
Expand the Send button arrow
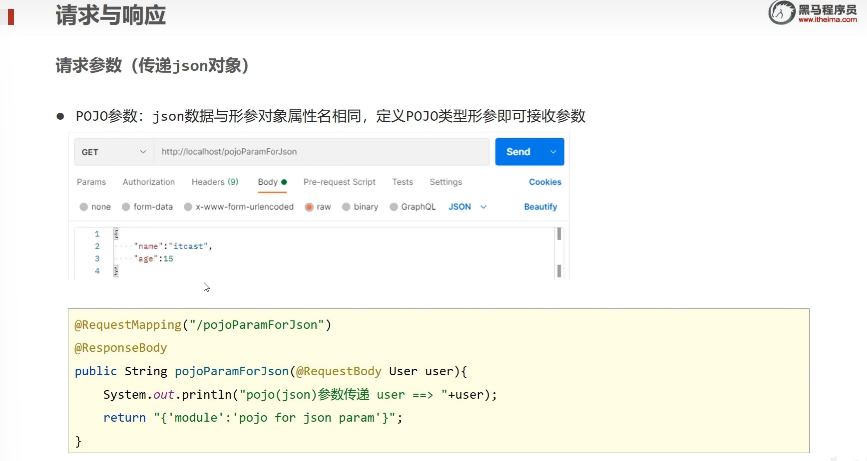tap(553, 152)
